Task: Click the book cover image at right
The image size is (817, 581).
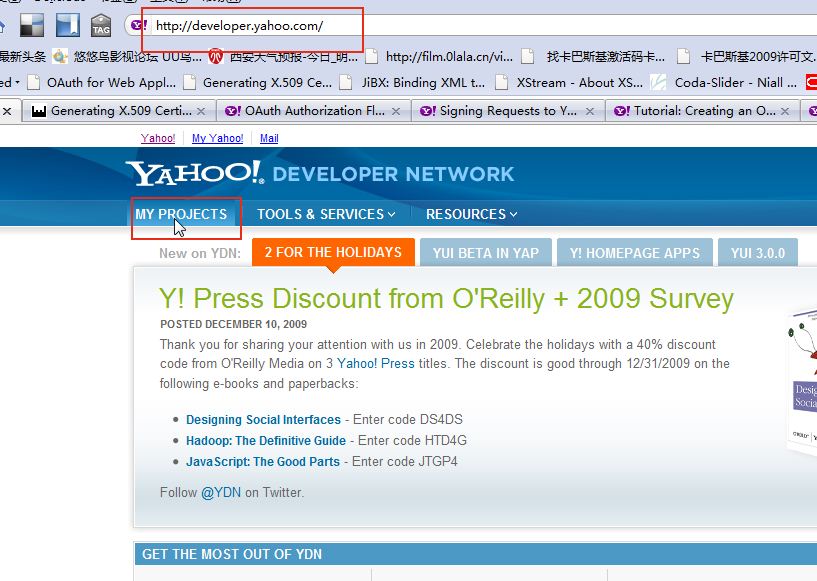Action: click(x=802, y=383)
